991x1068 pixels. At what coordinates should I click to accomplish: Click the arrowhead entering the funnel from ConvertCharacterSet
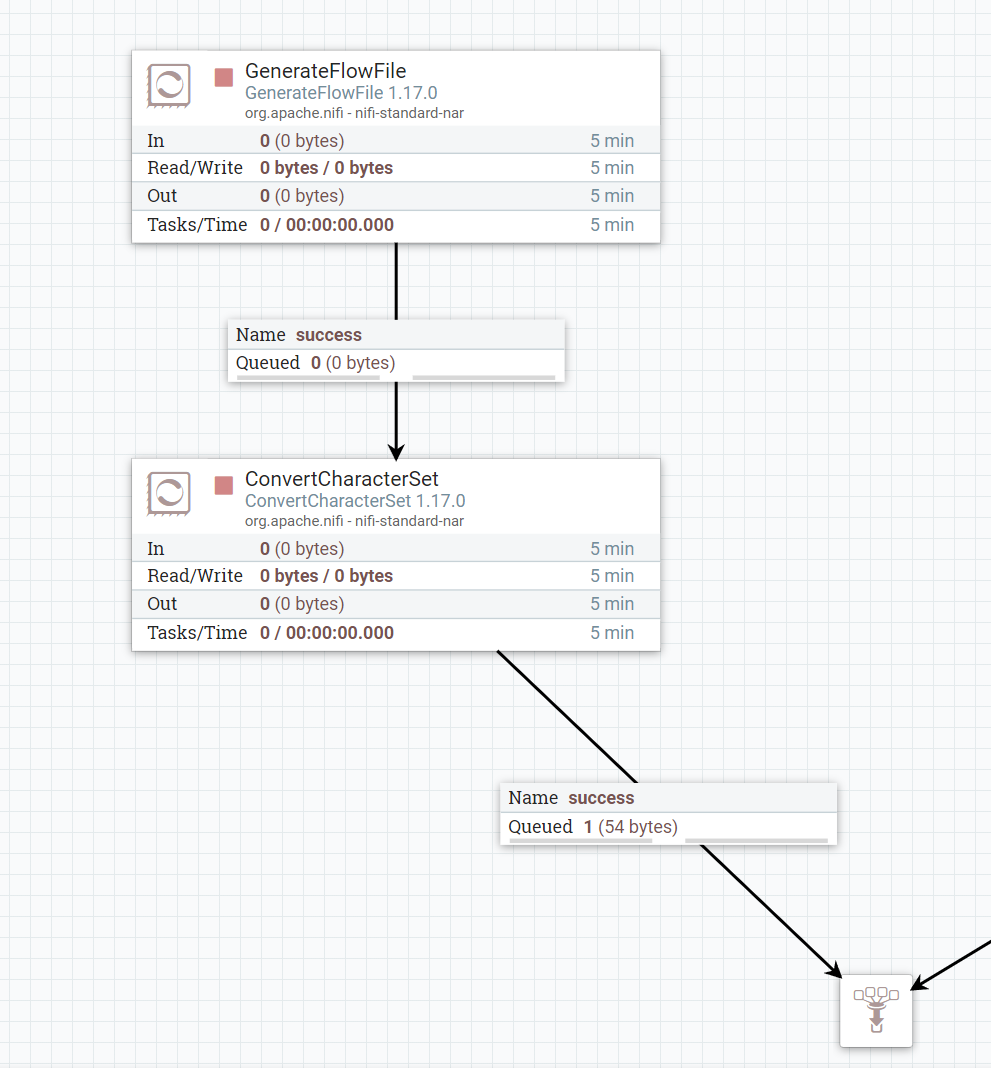coord(833,968)
